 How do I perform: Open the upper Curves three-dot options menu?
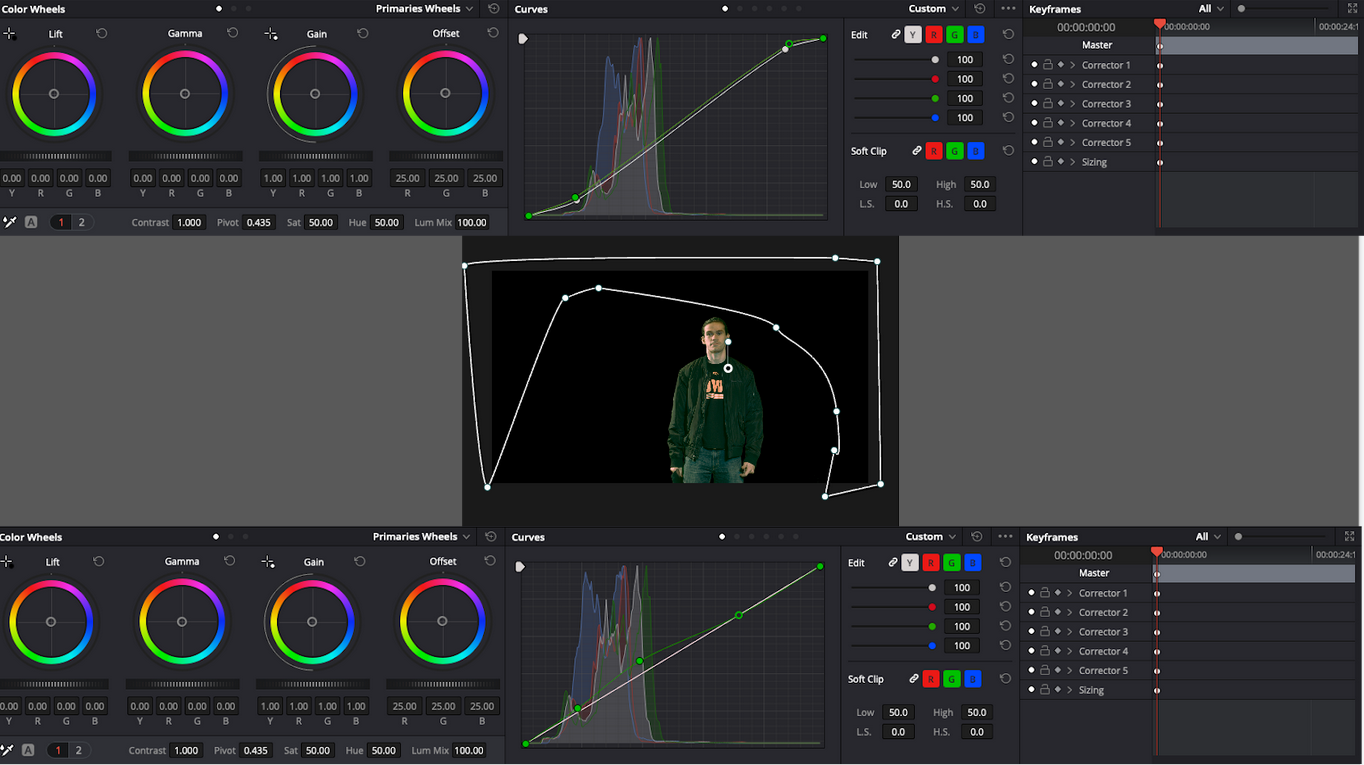(x=1006, y=8)
